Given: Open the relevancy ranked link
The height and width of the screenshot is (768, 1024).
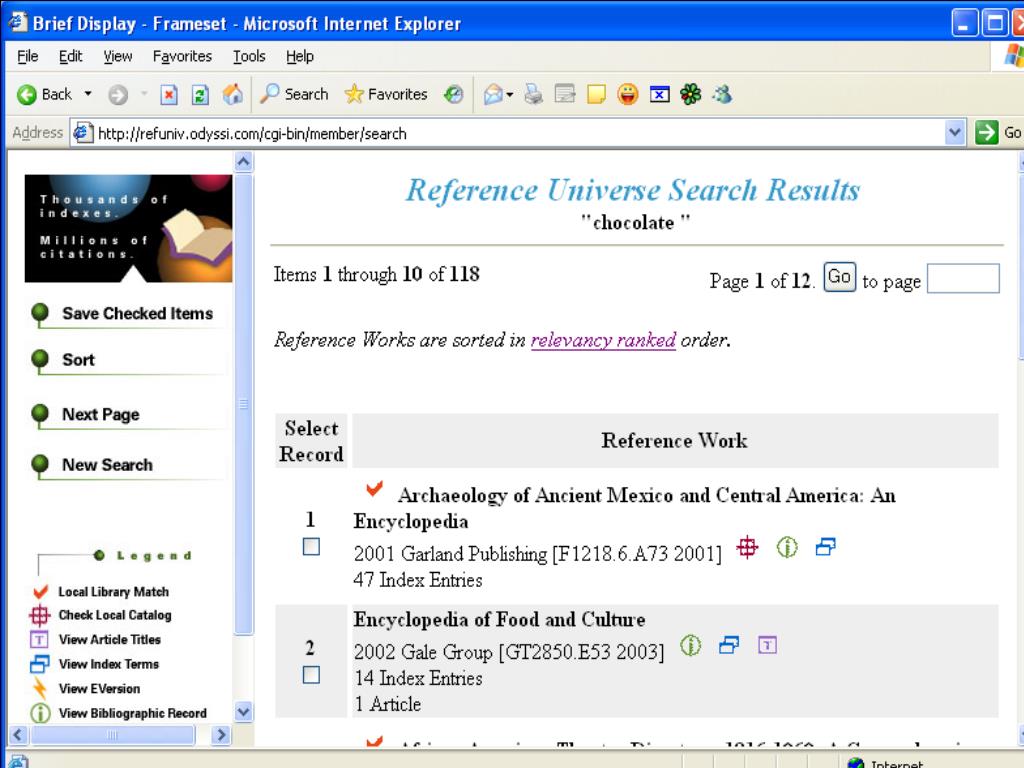Looking at the screenshot, I should [x=603, y=340].
